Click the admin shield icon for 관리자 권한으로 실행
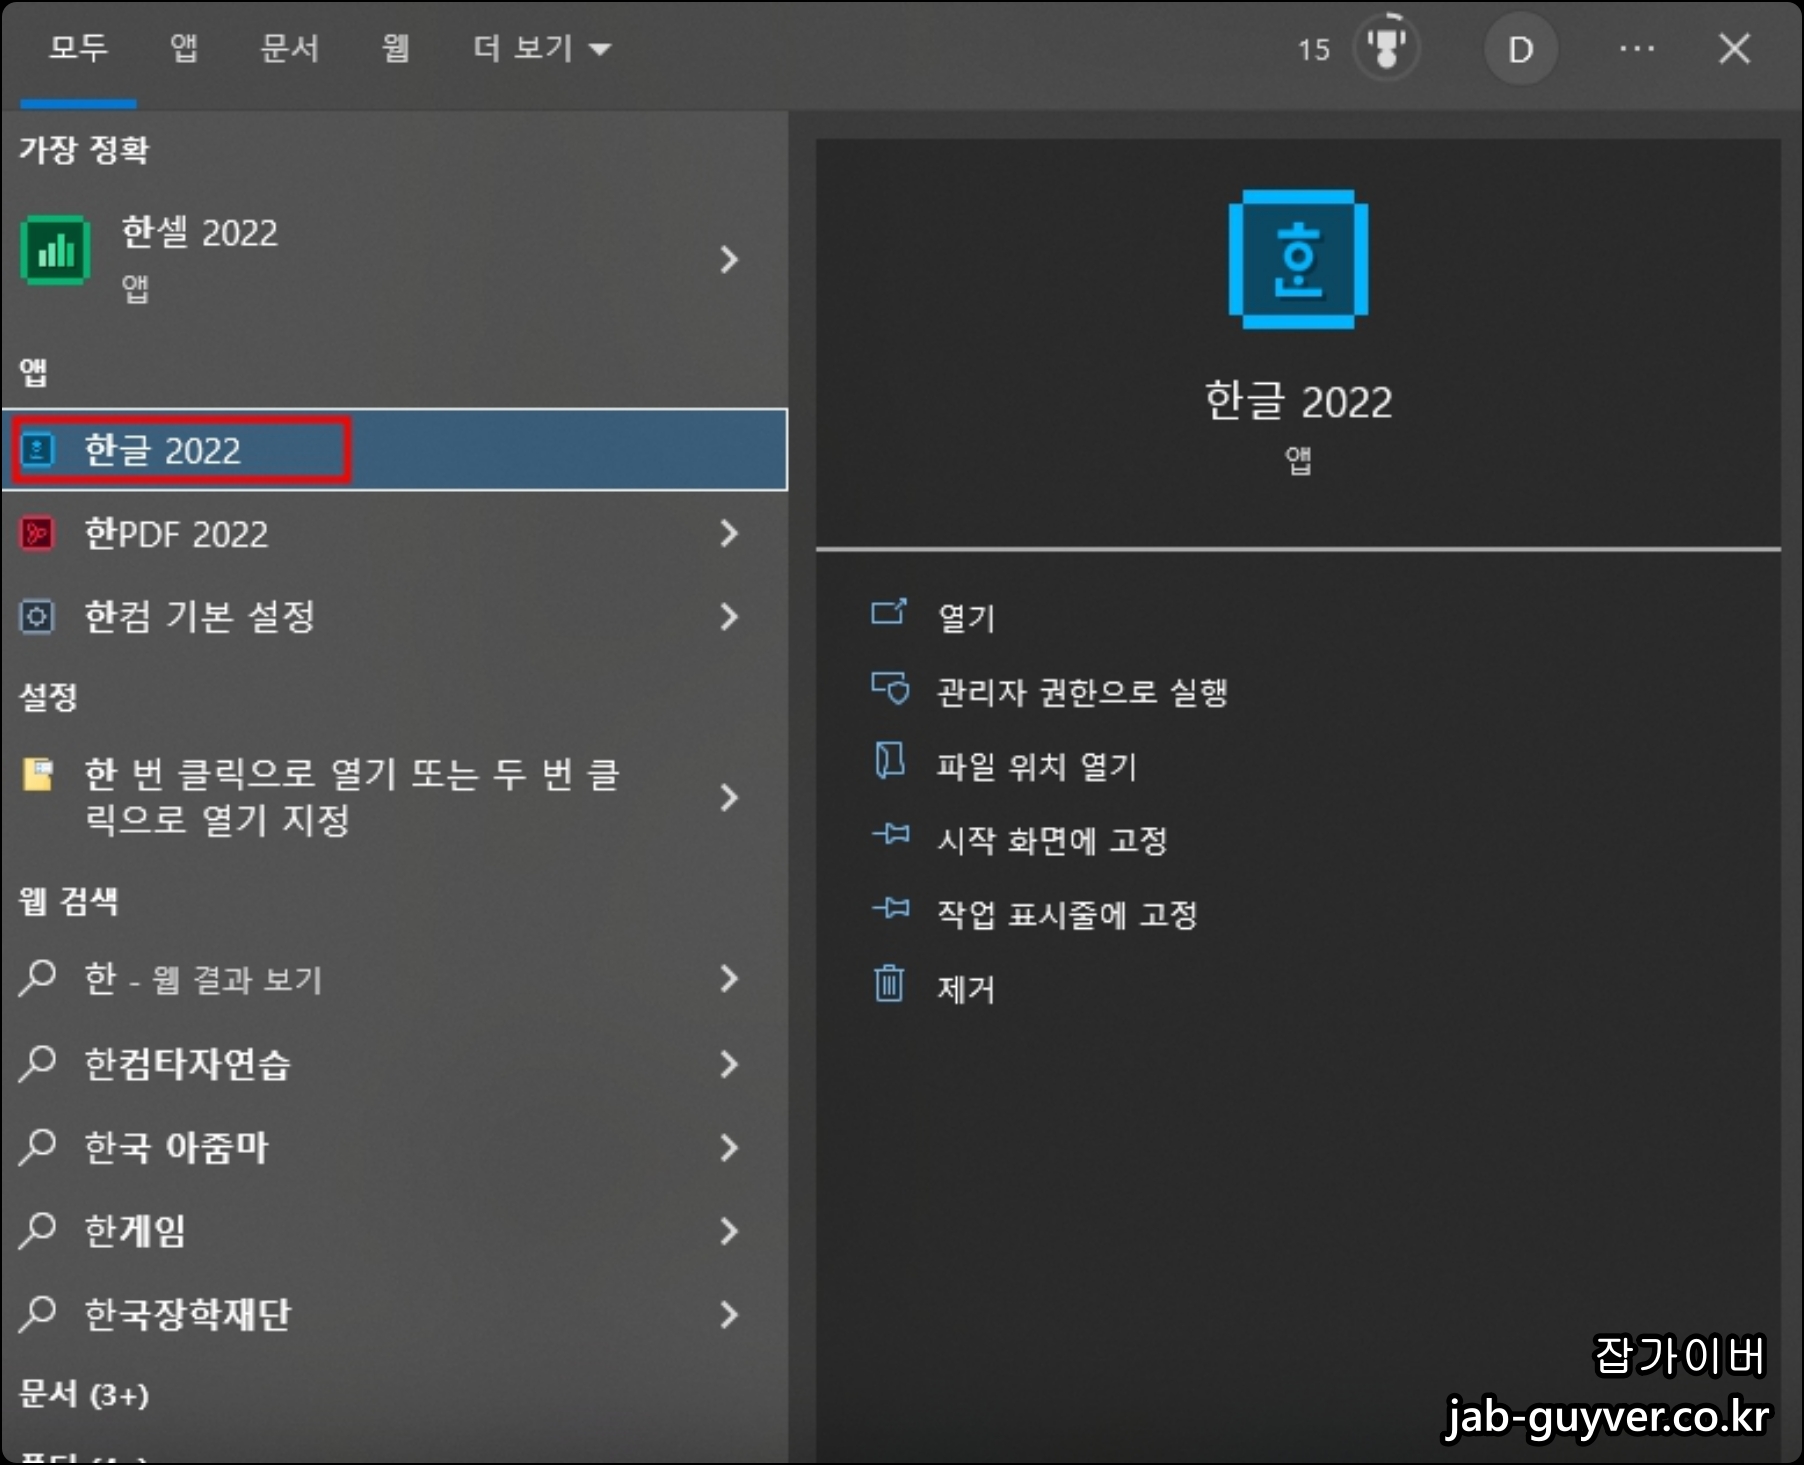Viewport: 1804px width, 1465px height. pos(890,688)
